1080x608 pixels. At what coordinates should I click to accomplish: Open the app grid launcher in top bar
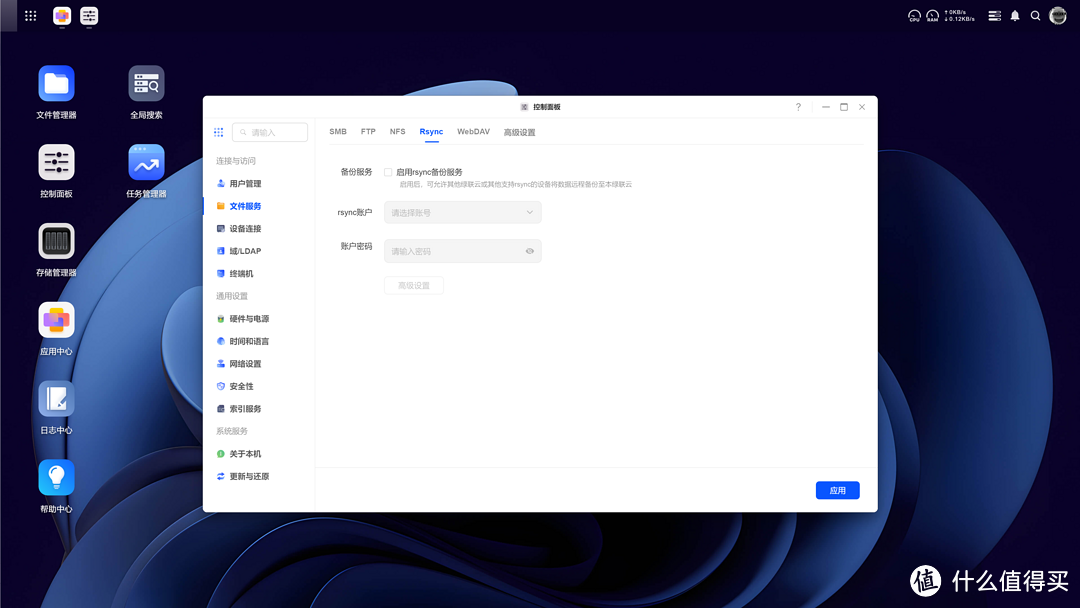30,16
